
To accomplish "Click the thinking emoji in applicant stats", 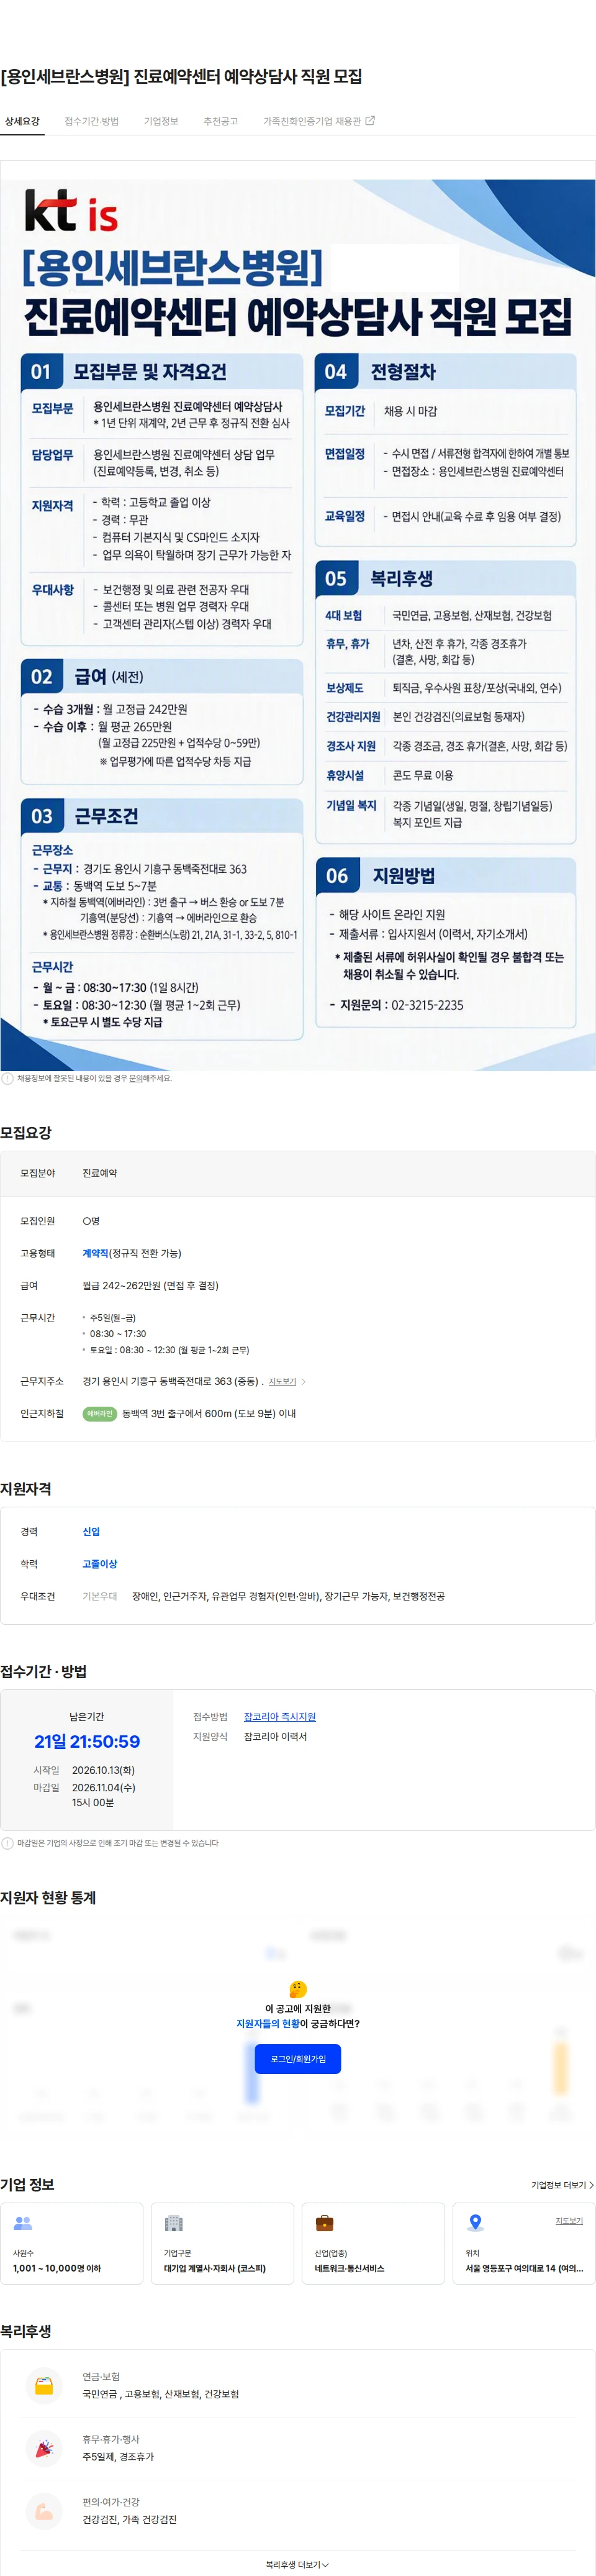I will 298,1989.
